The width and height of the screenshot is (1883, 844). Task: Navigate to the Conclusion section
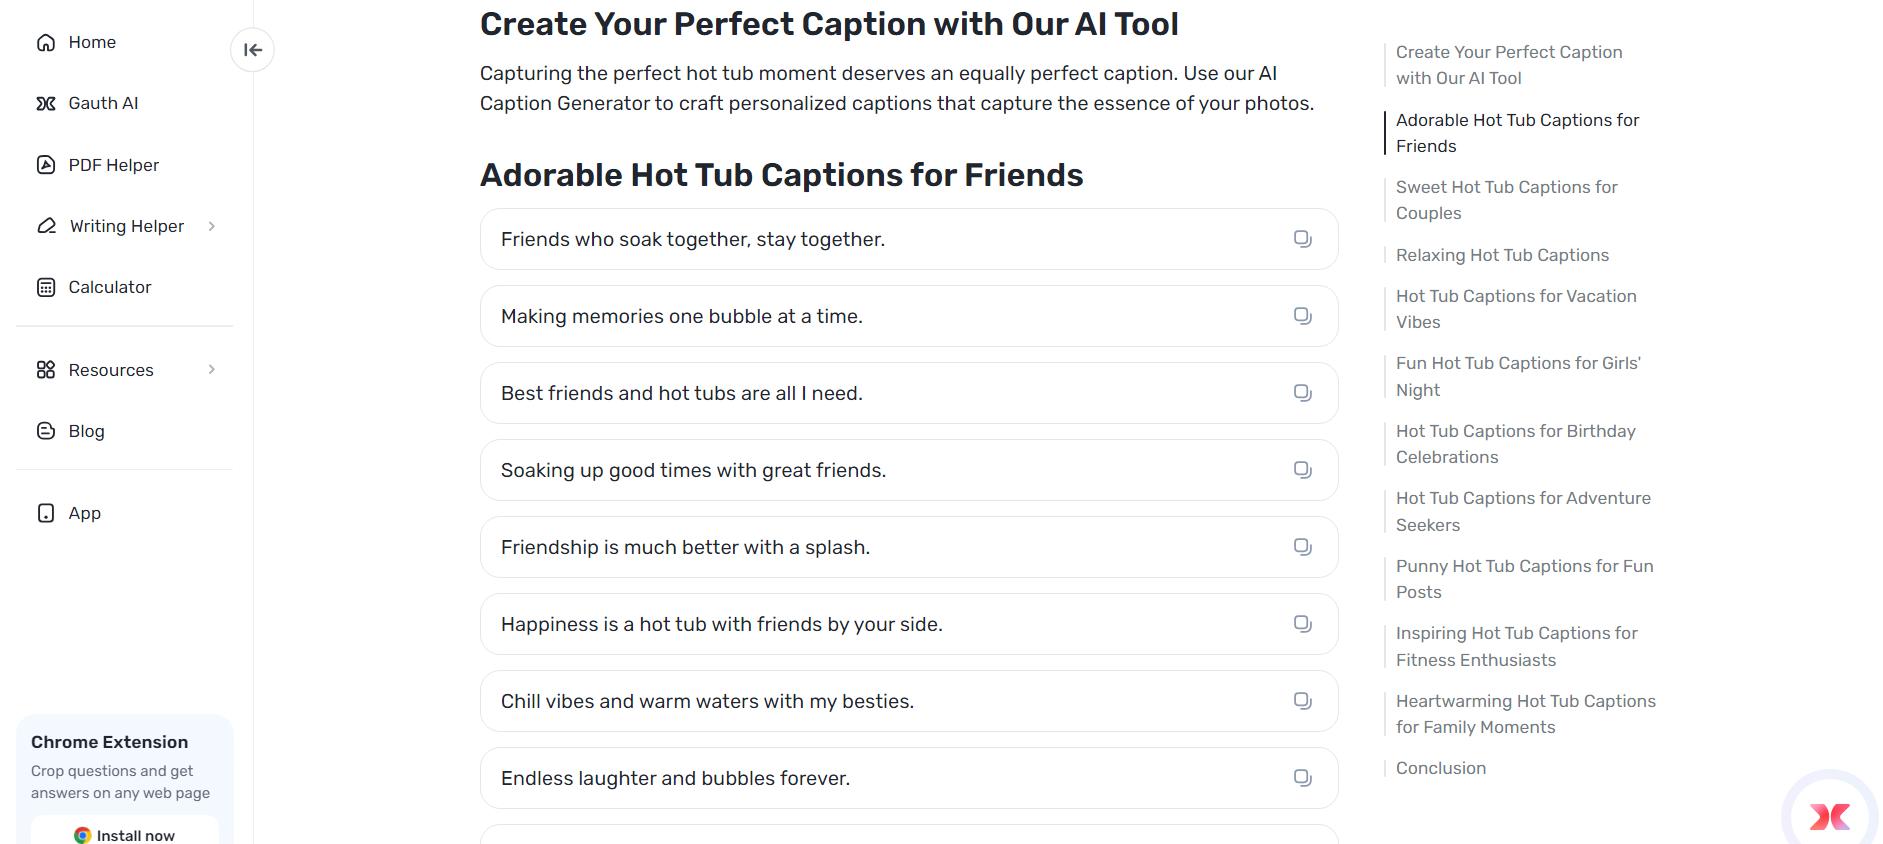click(x=1440, y=768)
